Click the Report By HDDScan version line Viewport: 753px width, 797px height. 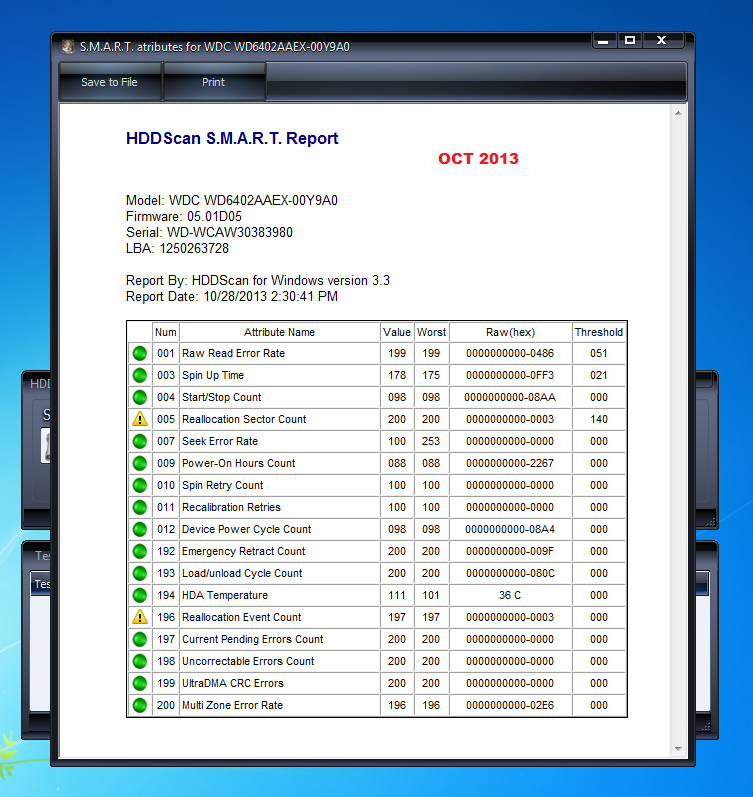tap(258, 281)
